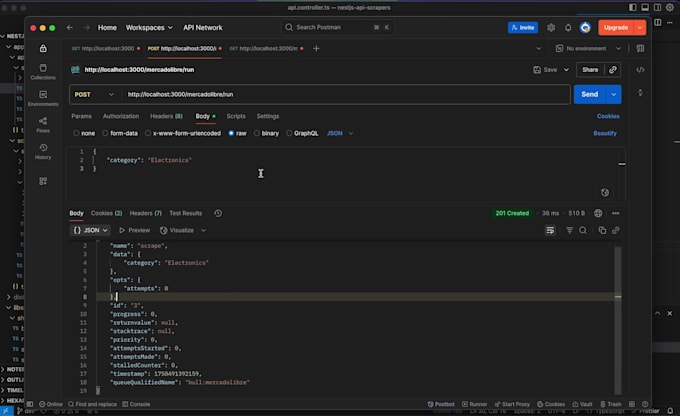This screenshot has width=680, height=416.
Task: Click the Postbot icon in request editor
Action: pos(605,192)
